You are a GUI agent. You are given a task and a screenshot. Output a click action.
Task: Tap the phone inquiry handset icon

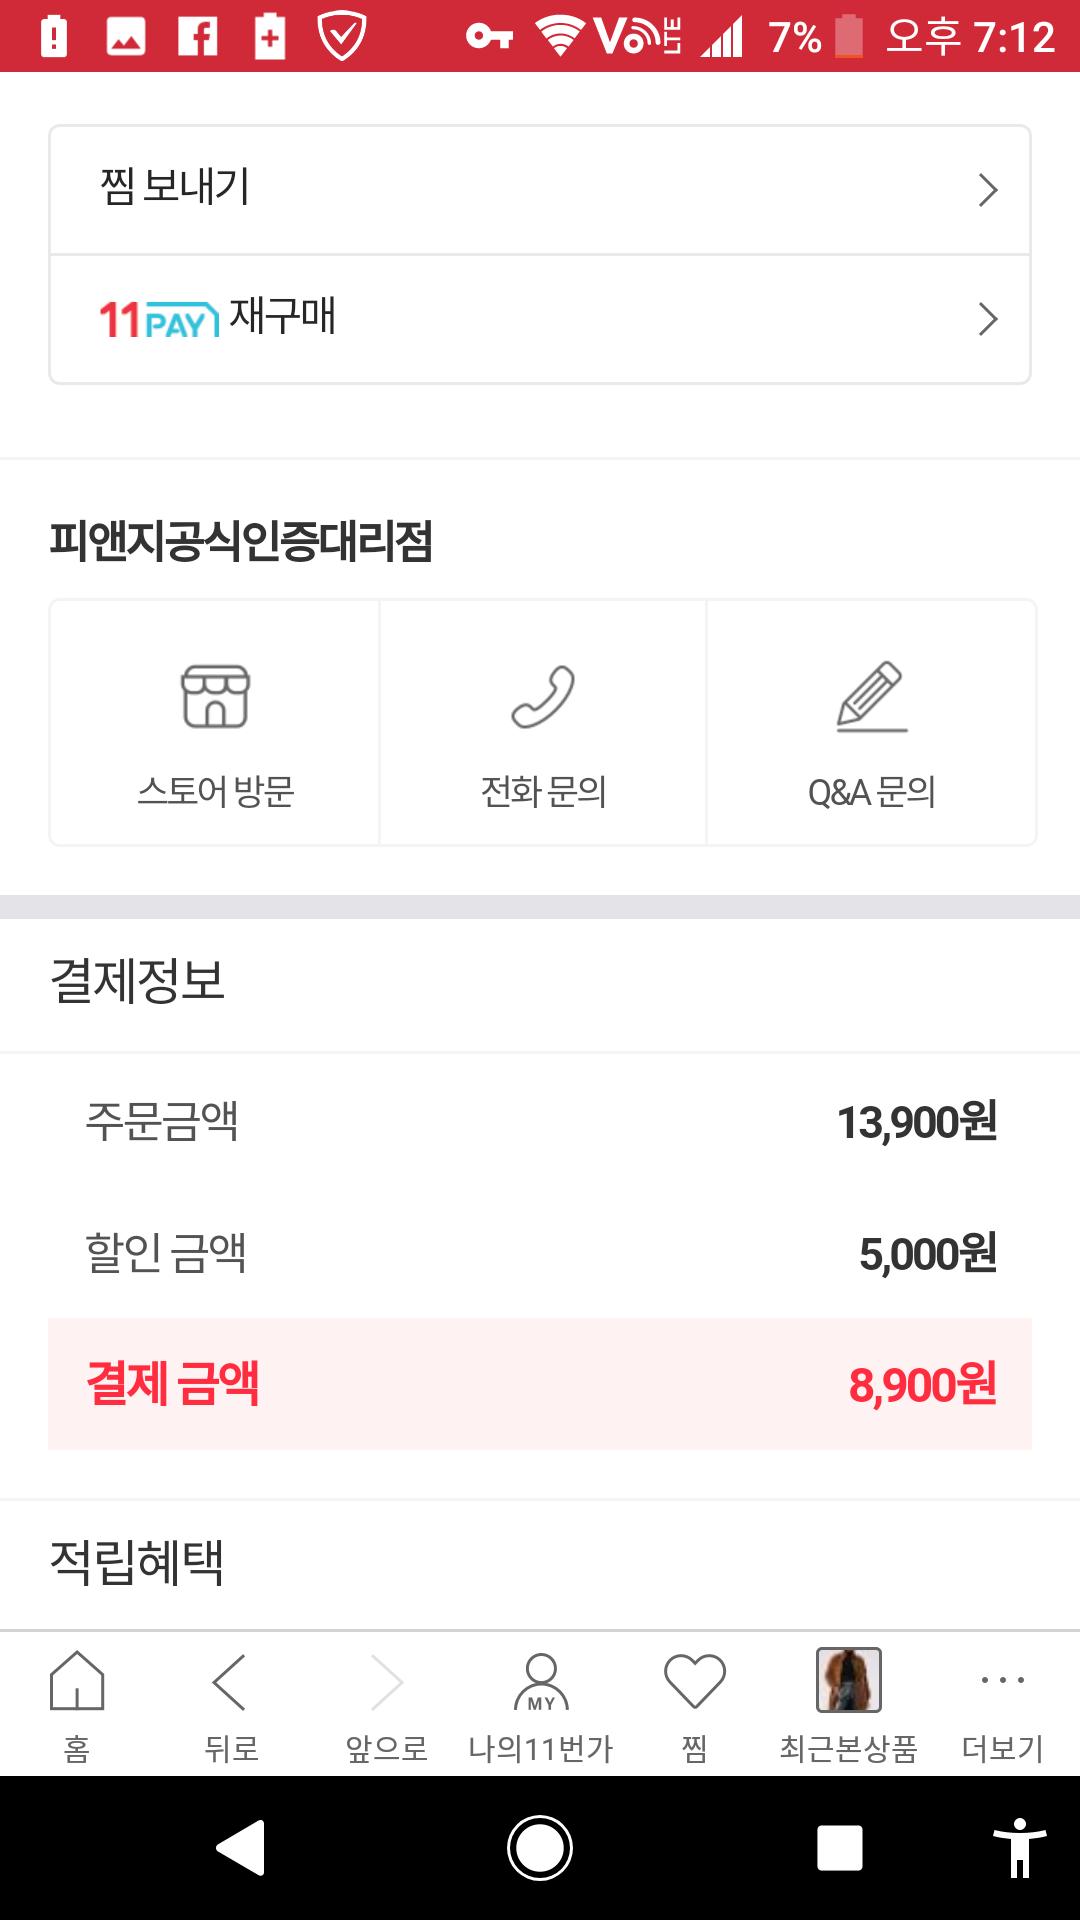(543, 697)
